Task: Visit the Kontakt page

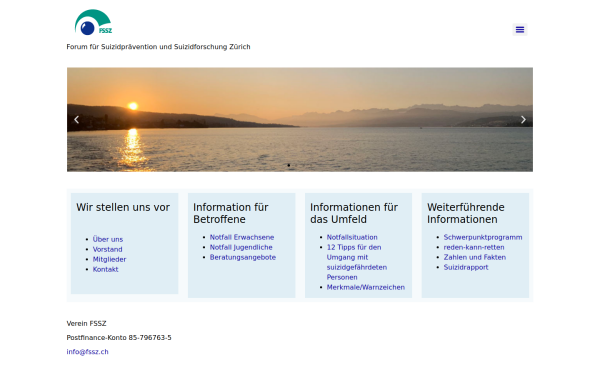Action: [105, 269]
